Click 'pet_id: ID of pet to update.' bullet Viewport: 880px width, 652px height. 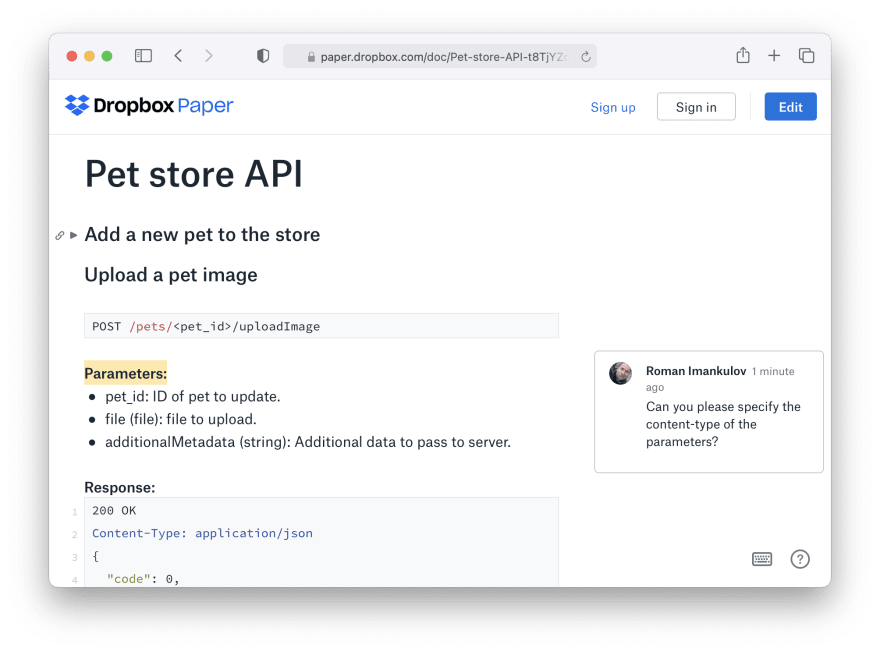192,397
